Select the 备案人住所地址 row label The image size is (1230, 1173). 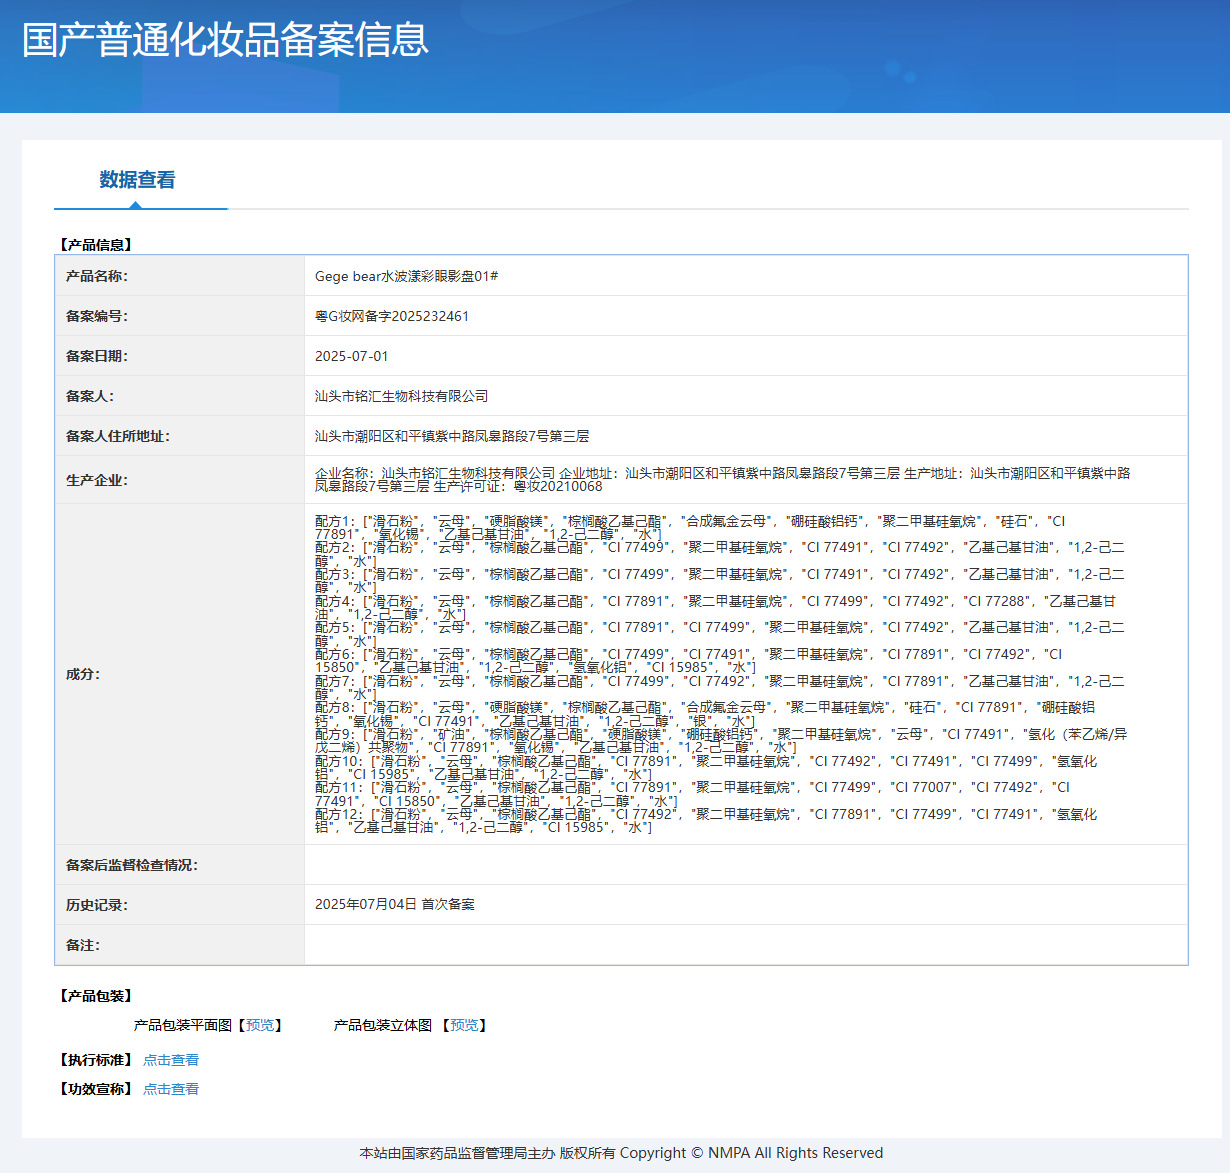tap(118, 436)
